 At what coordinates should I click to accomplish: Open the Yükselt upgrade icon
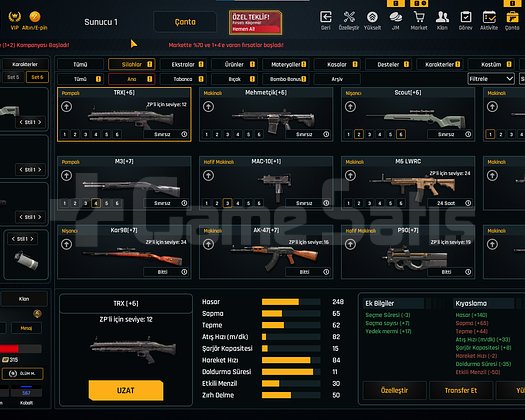coord(372,17)
